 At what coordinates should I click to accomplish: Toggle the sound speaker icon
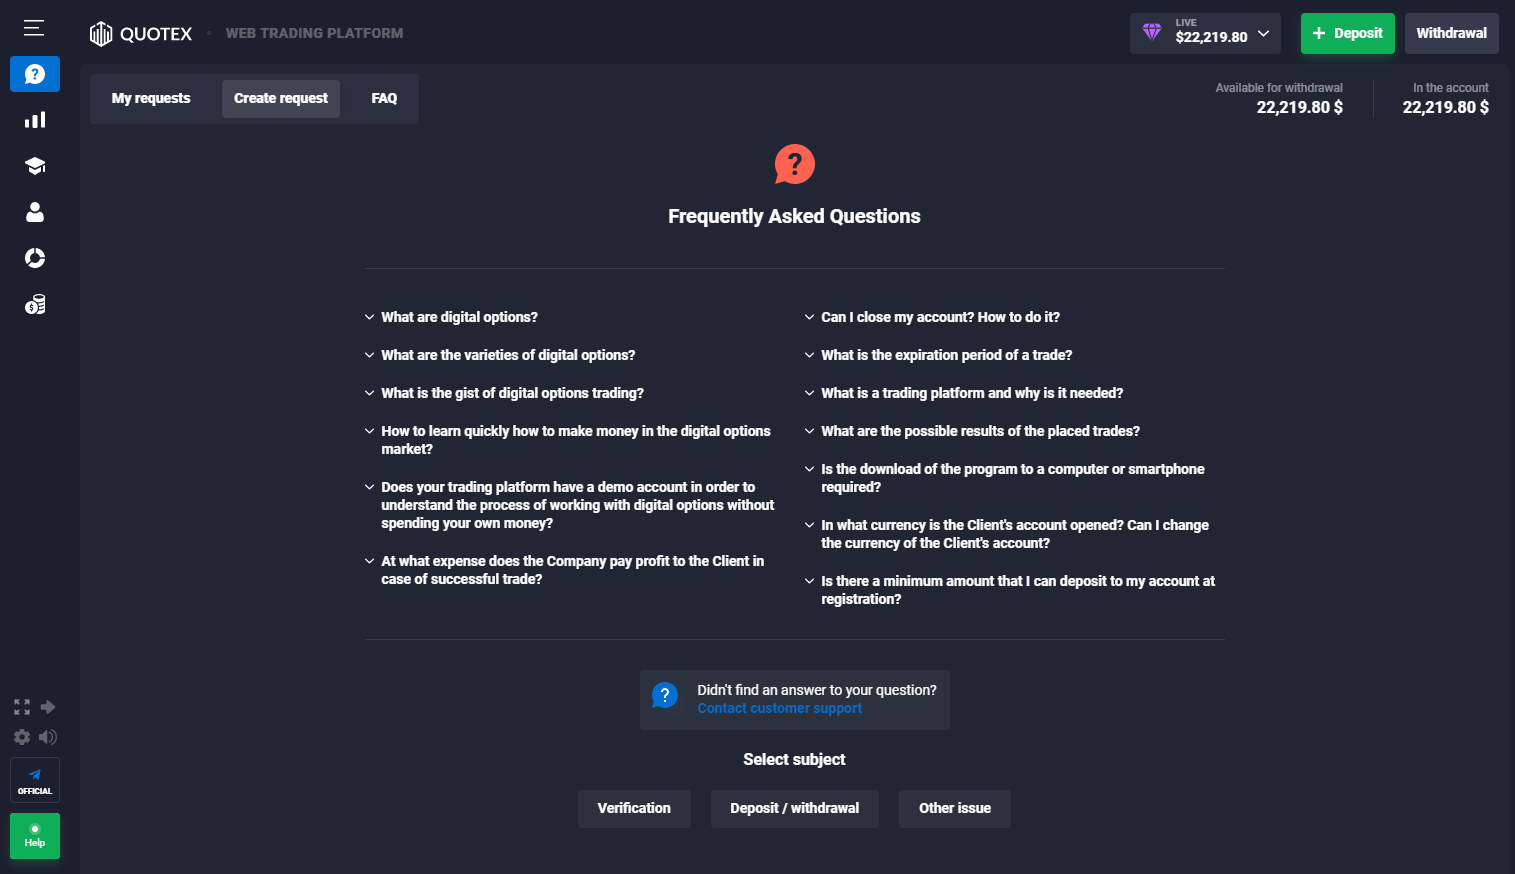[48, 737]
